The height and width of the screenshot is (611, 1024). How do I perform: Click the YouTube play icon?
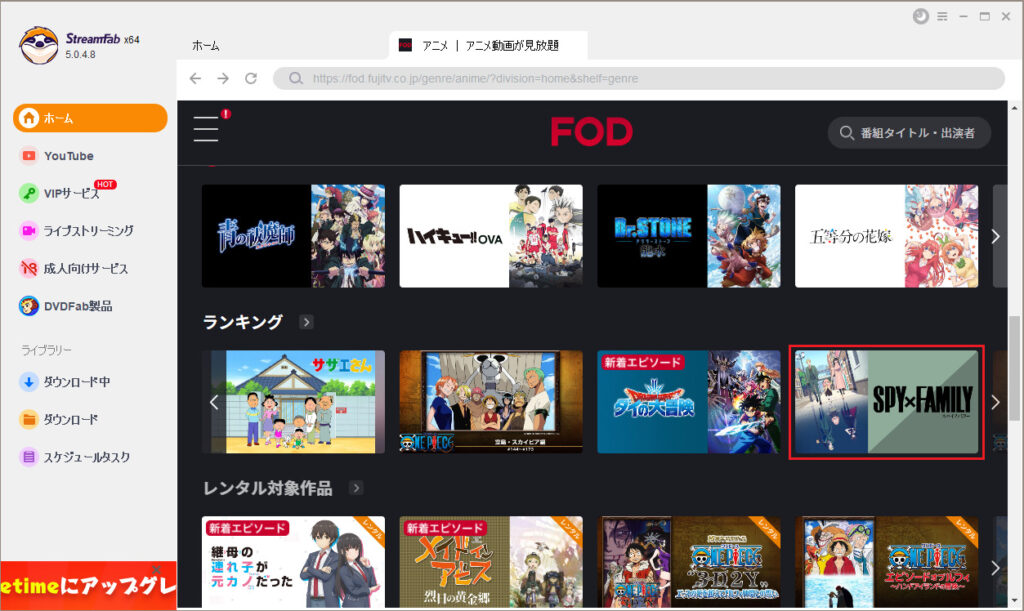click(x=29, y=156)
